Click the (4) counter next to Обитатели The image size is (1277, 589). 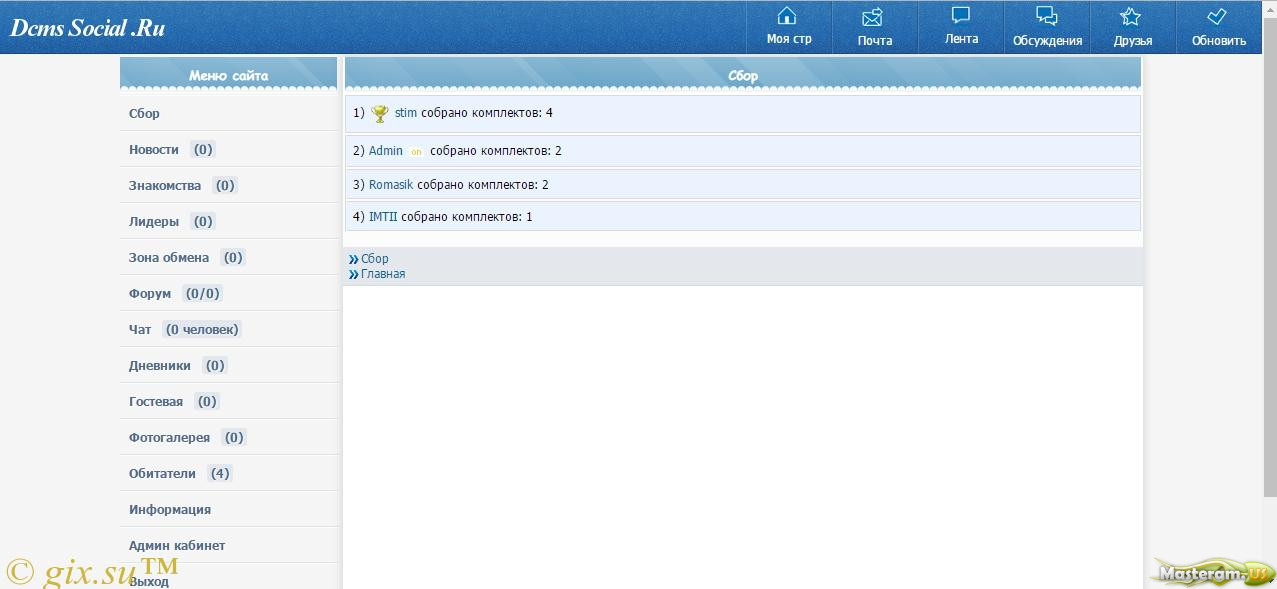pos(220,474)
